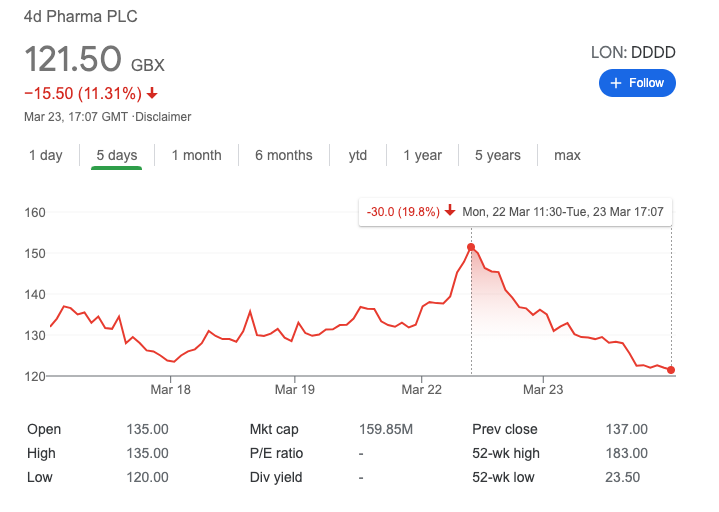
Task: Show the 6 months range
Action: [283, 155]
